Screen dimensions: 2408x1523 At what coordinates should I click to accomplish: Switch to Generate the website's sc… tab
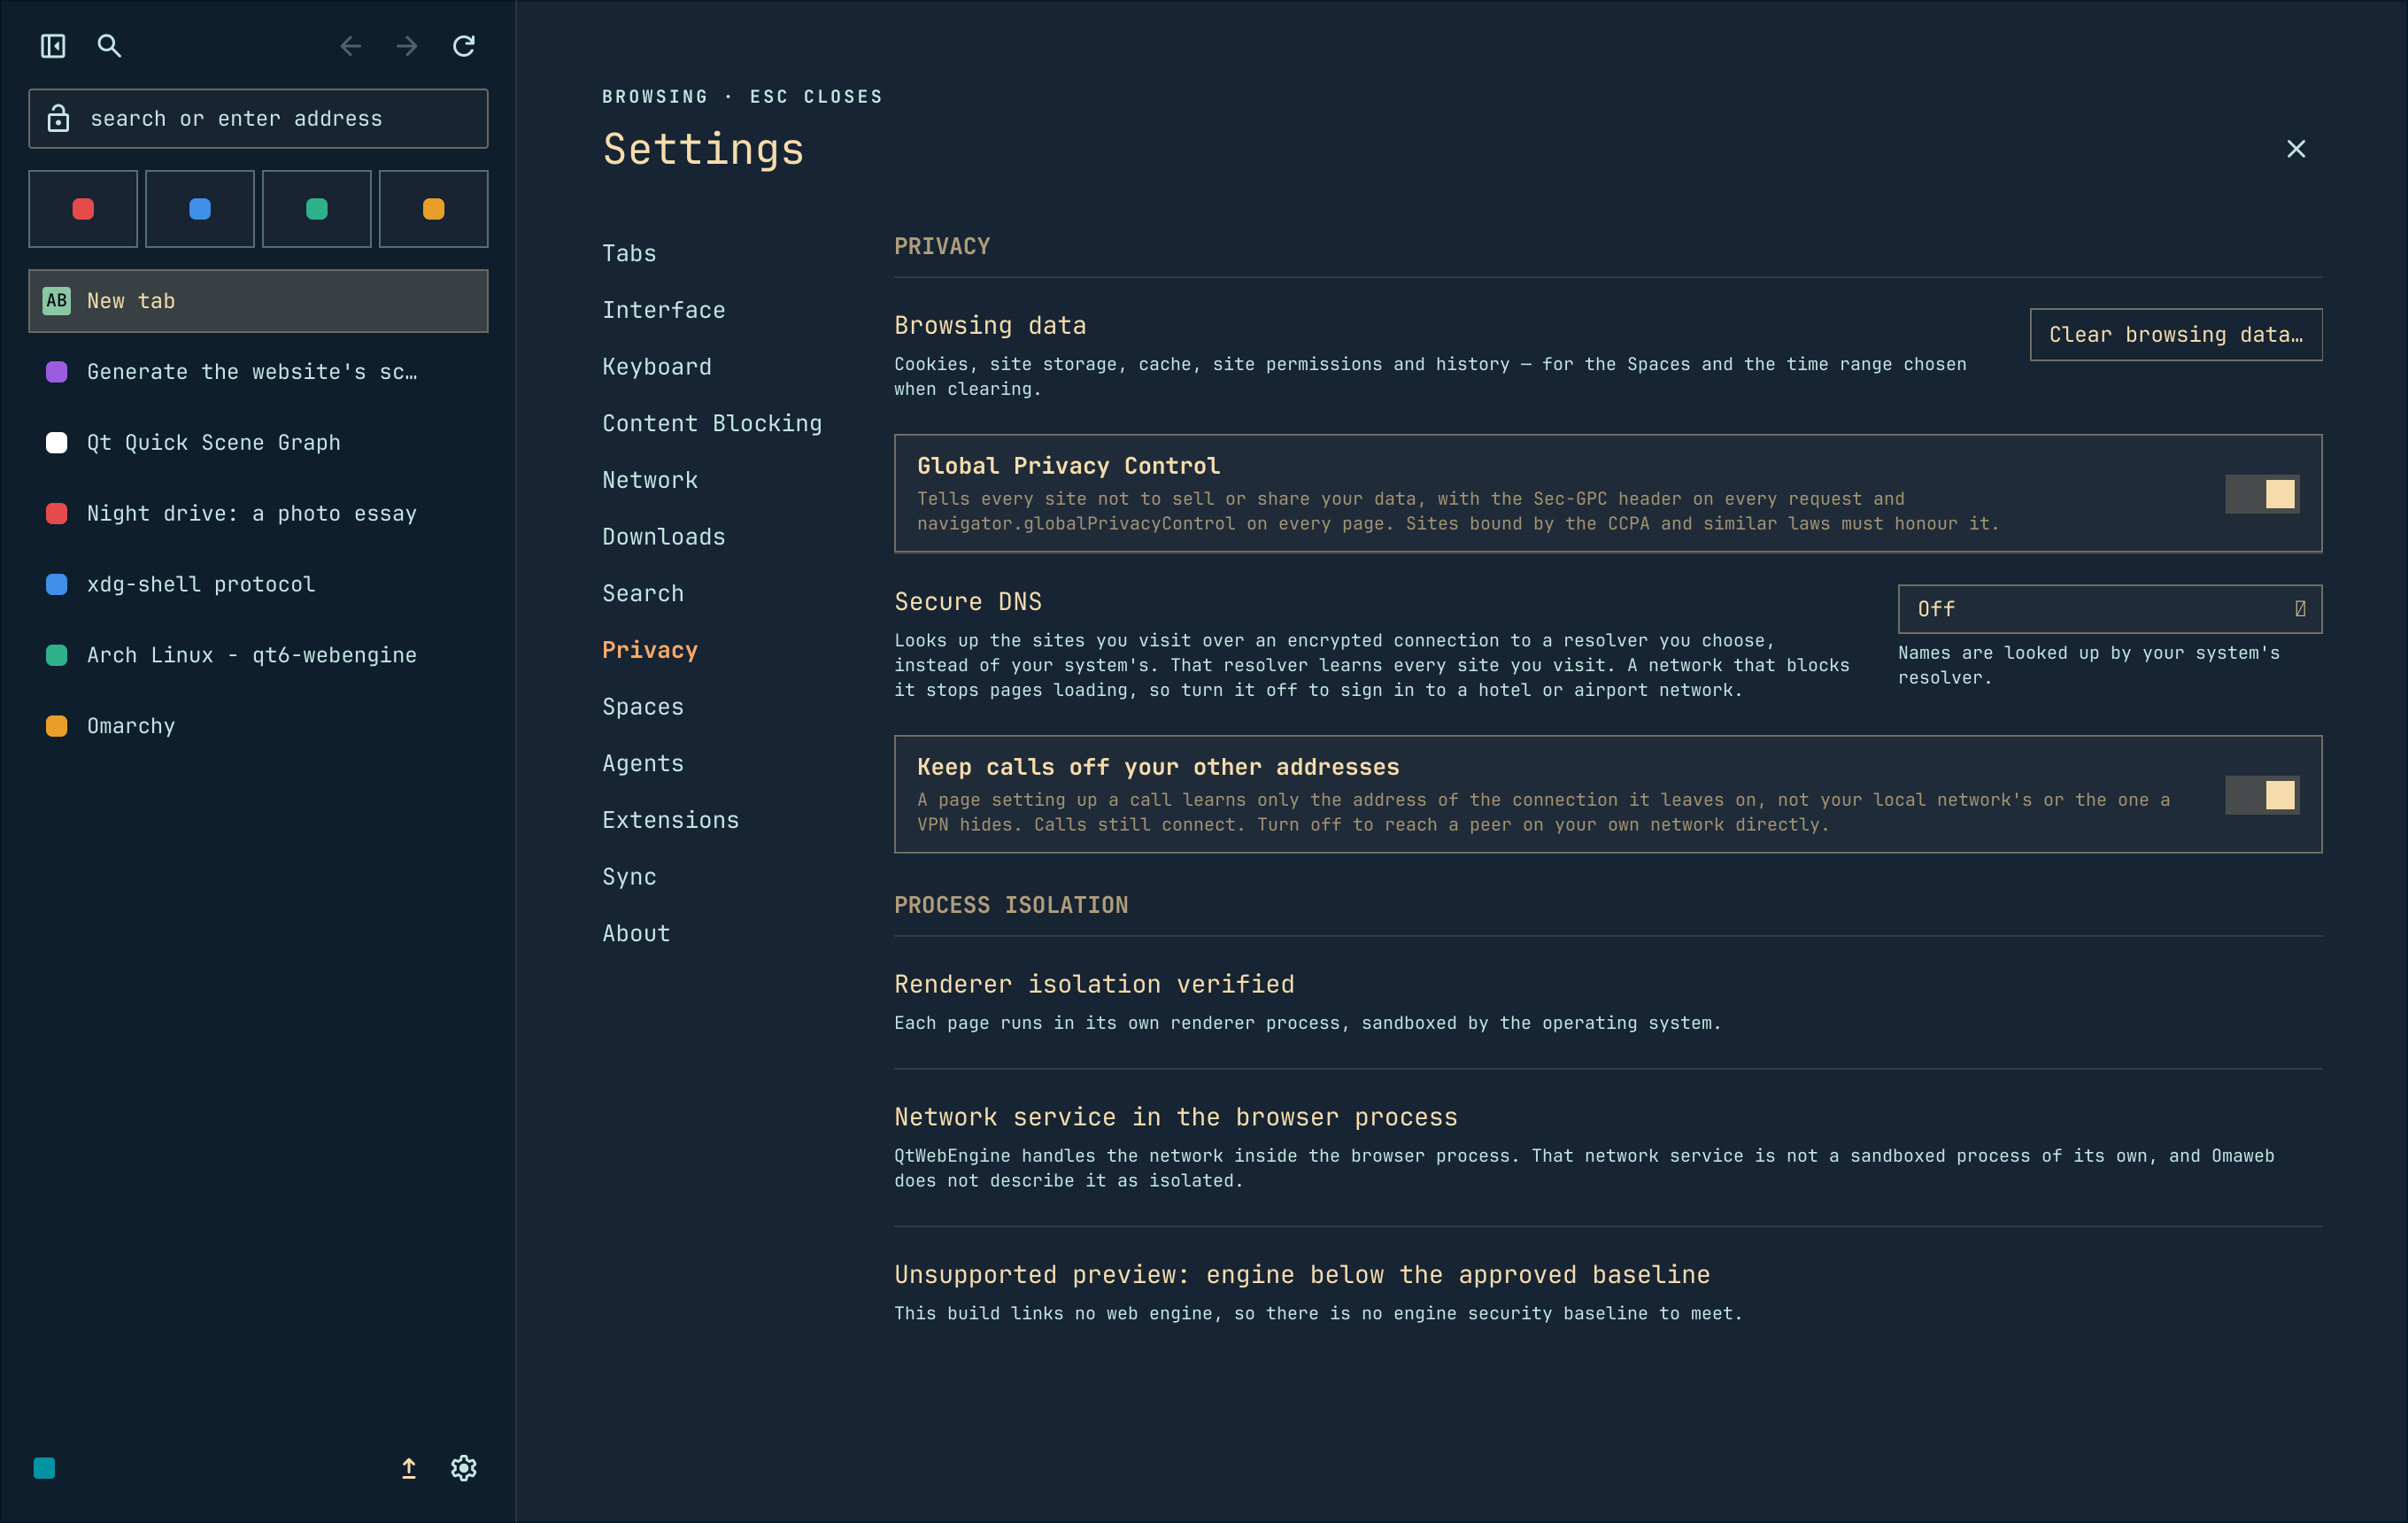[258, 372]
